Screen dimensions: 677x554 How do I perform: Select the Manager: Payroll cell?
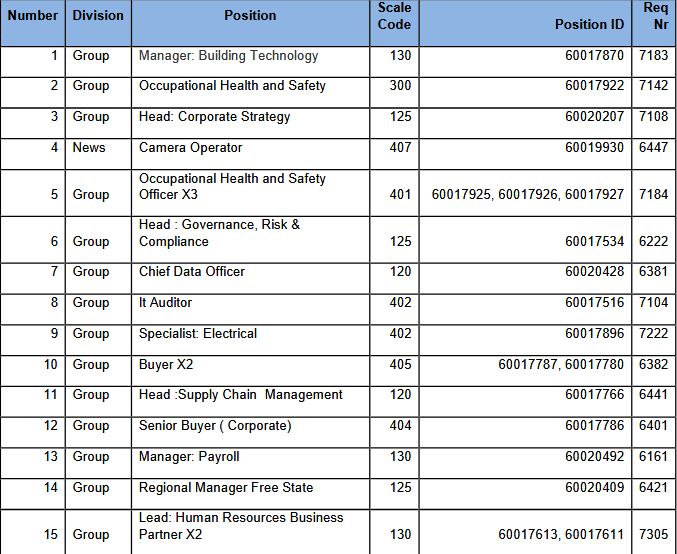click(x=250, y=463)
